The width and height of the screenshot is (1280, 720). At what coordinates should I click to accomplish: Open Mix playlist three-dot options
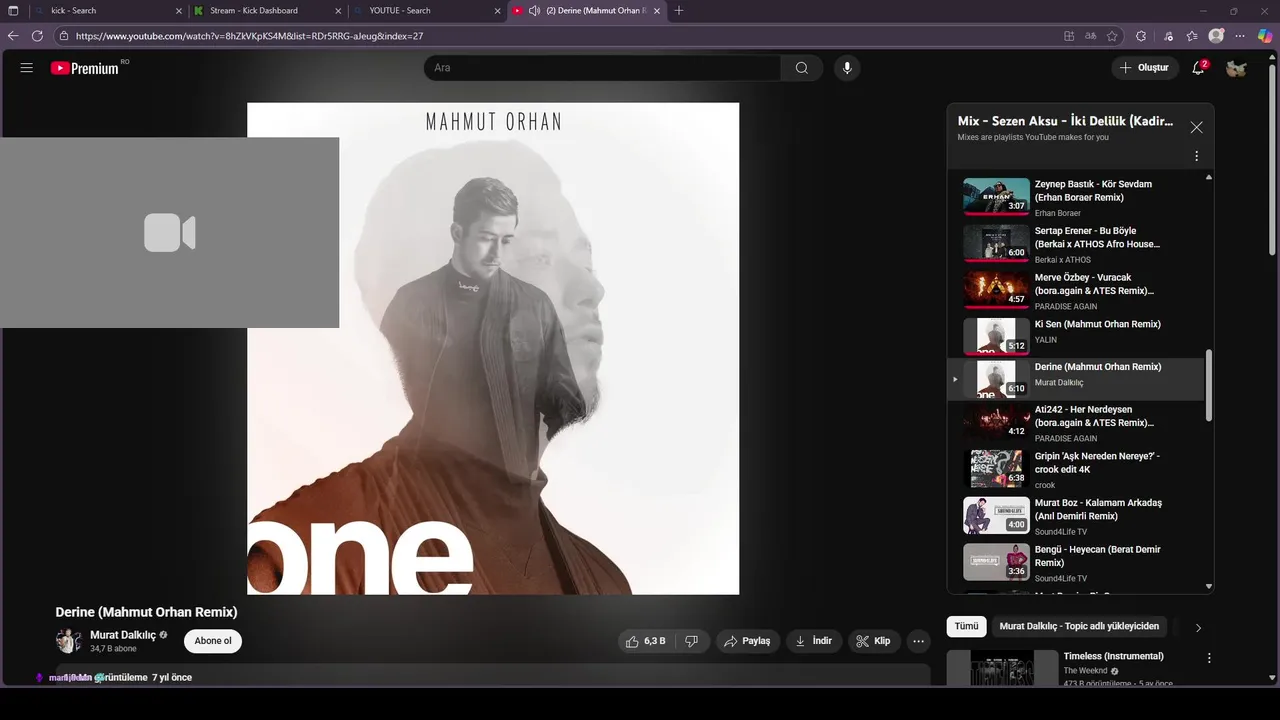1196,156
